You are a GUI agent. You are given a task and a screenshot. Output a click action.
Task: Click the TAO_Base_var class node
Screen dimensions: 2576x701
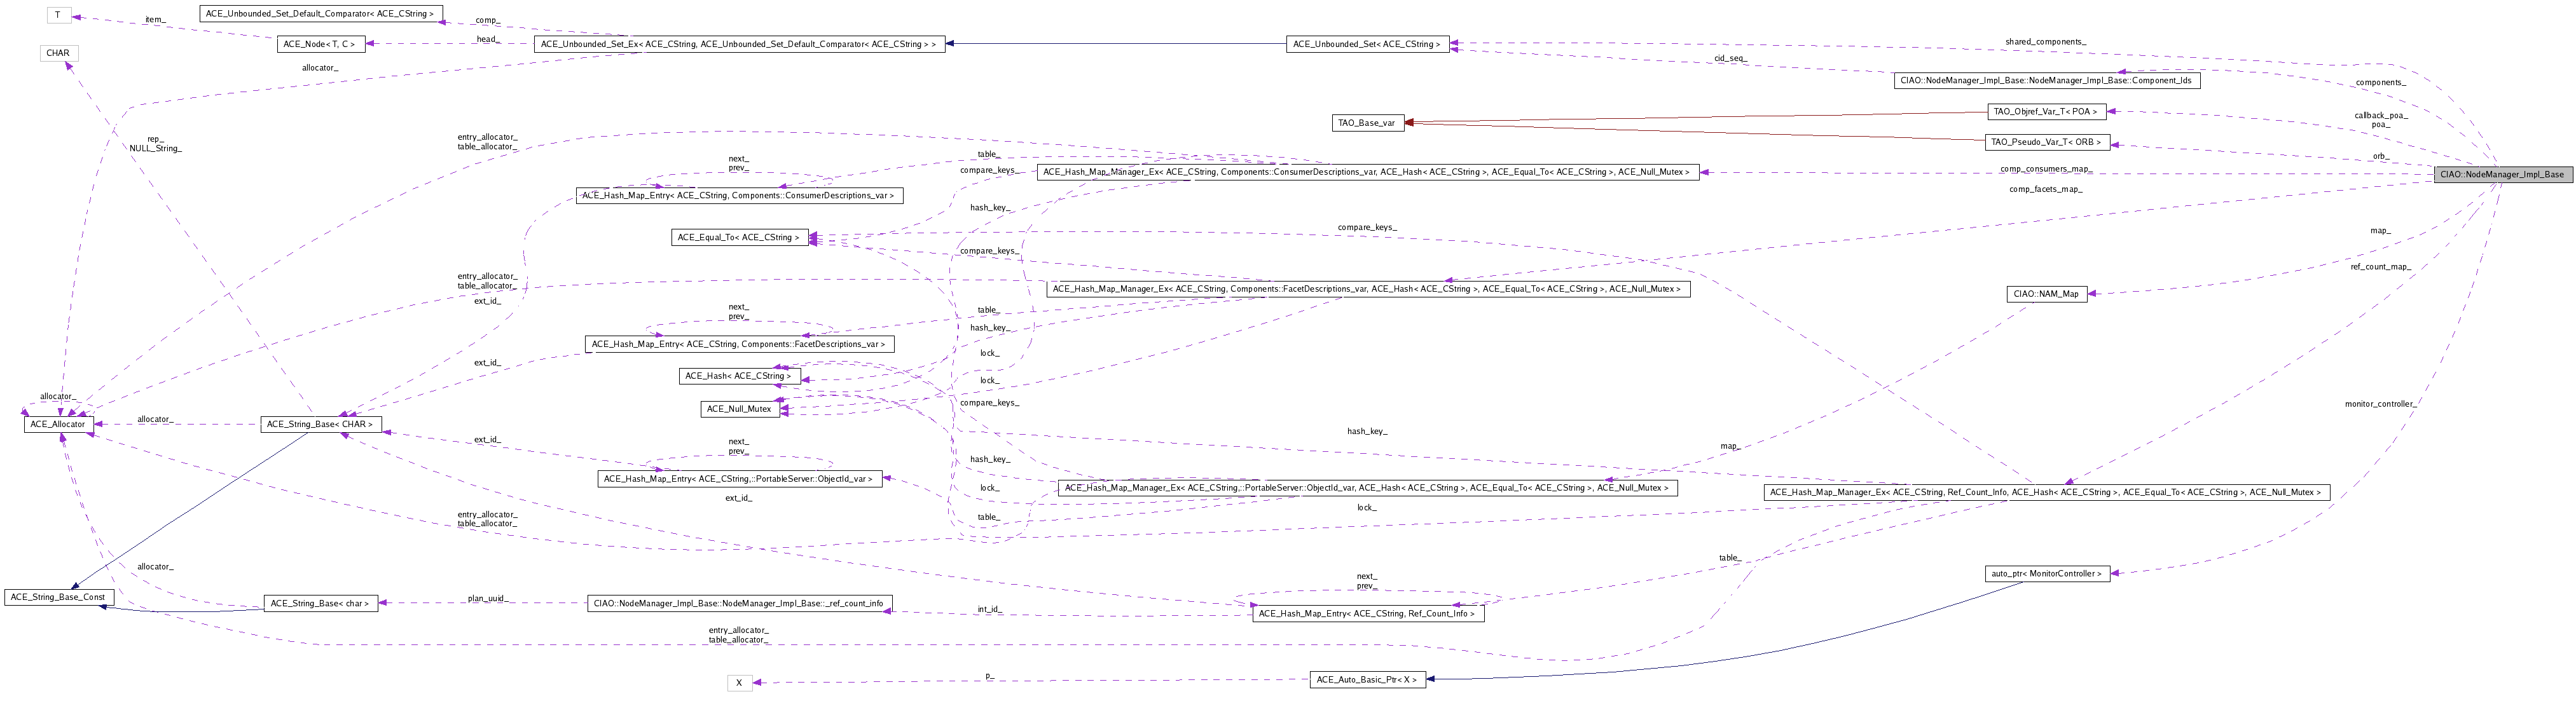[1367, 123]
